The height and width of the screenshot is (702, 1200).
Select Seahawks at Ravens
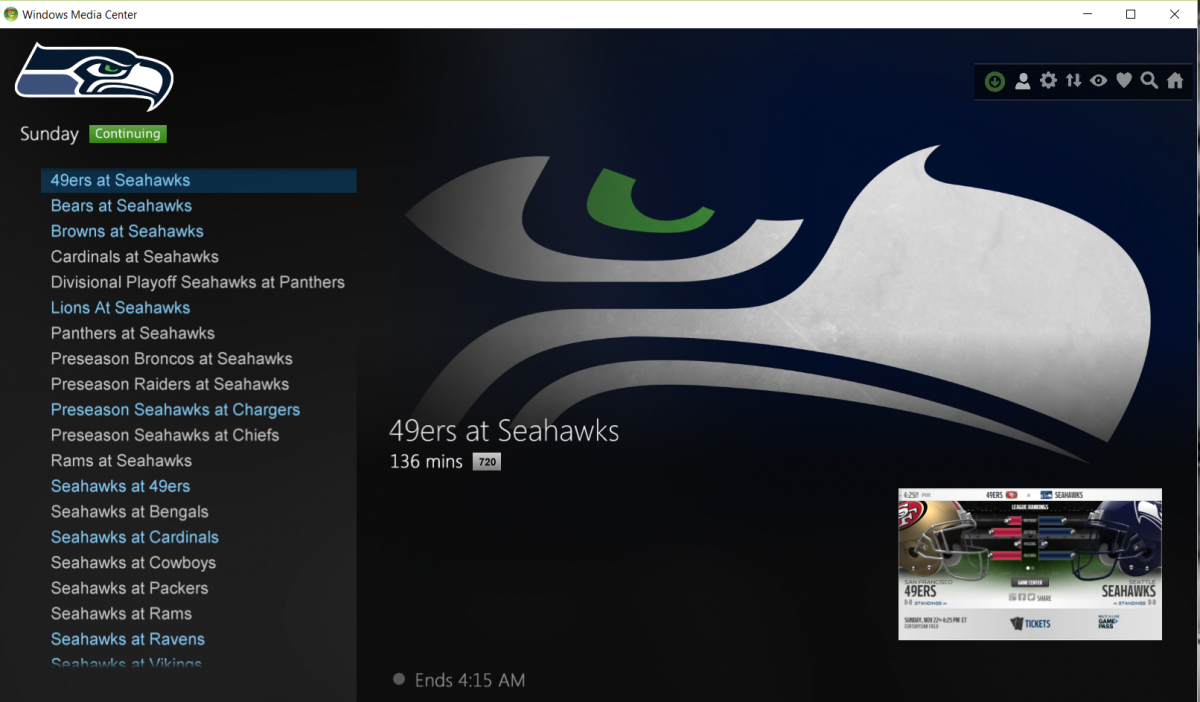pyautogui.click(x=128, y=639)
